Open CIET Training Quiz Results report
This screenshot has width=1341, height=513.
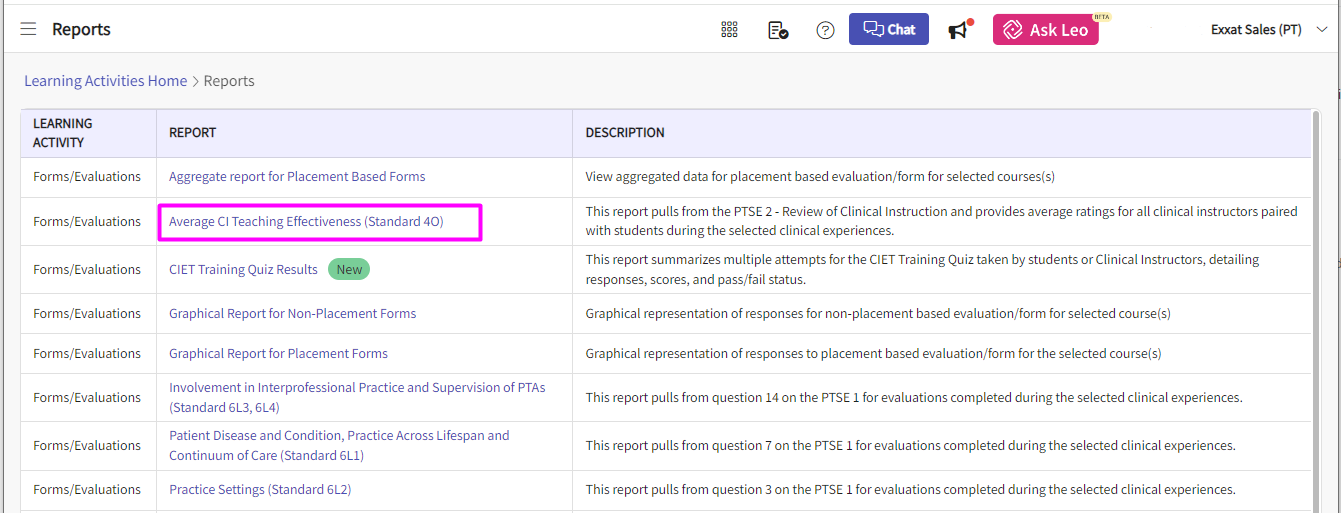[x=243, y=270]
